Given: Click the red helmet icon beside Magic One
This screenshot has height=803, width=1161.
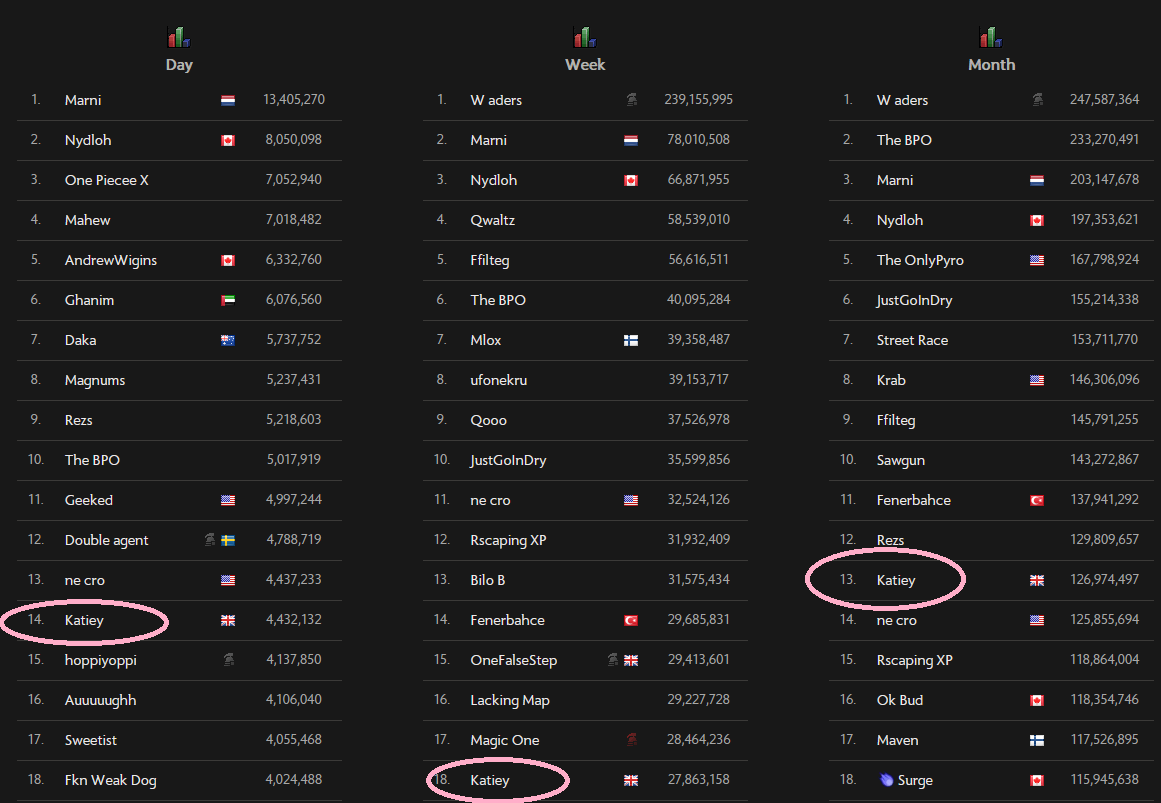Looking at the screenshot, I should coord(632,739).
